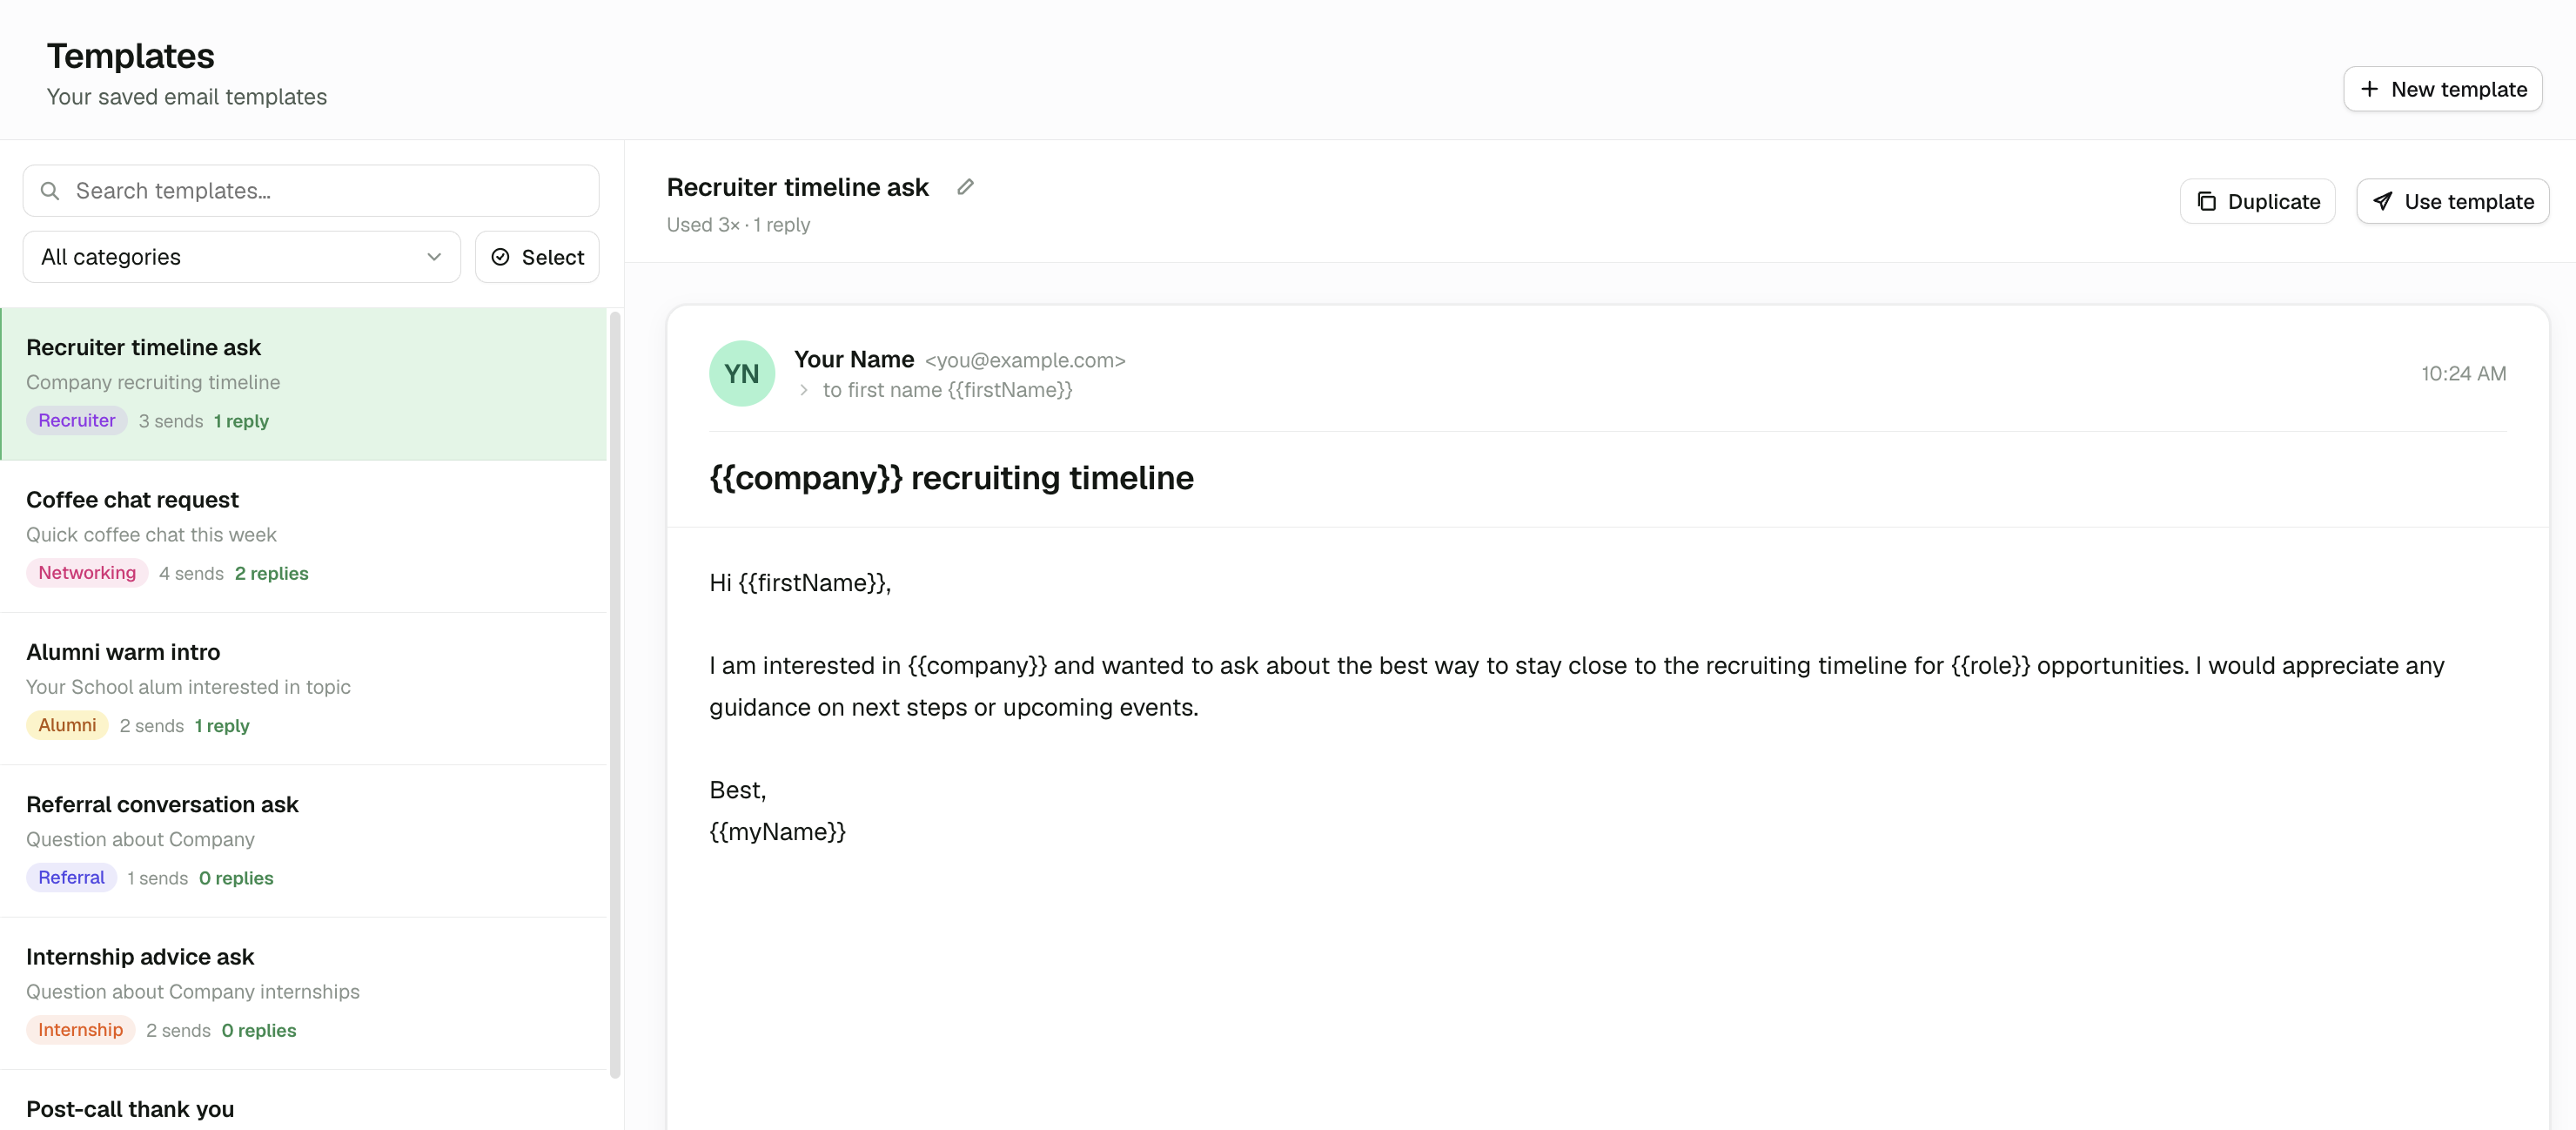Click '0 replies' on Referral conversation ask
Viewport: 2576px width, 1130px height.
coord(236,878)
